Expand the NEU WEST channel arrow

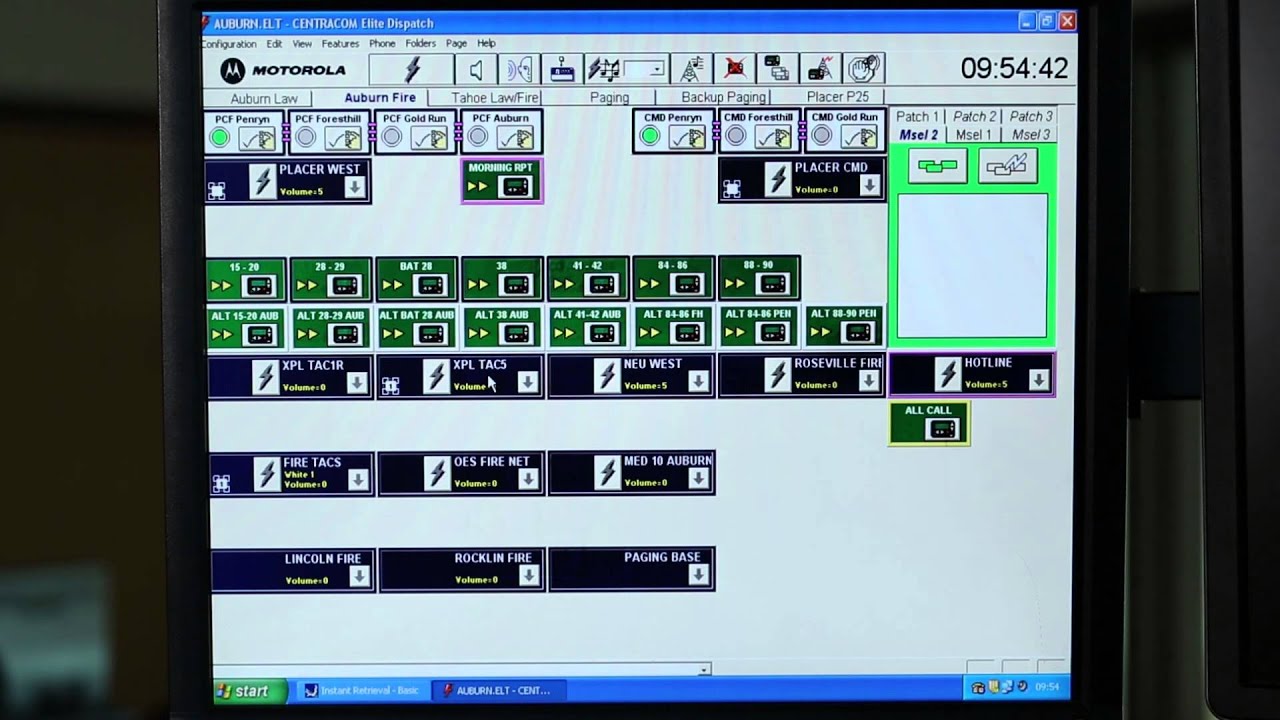click(698, 381)
